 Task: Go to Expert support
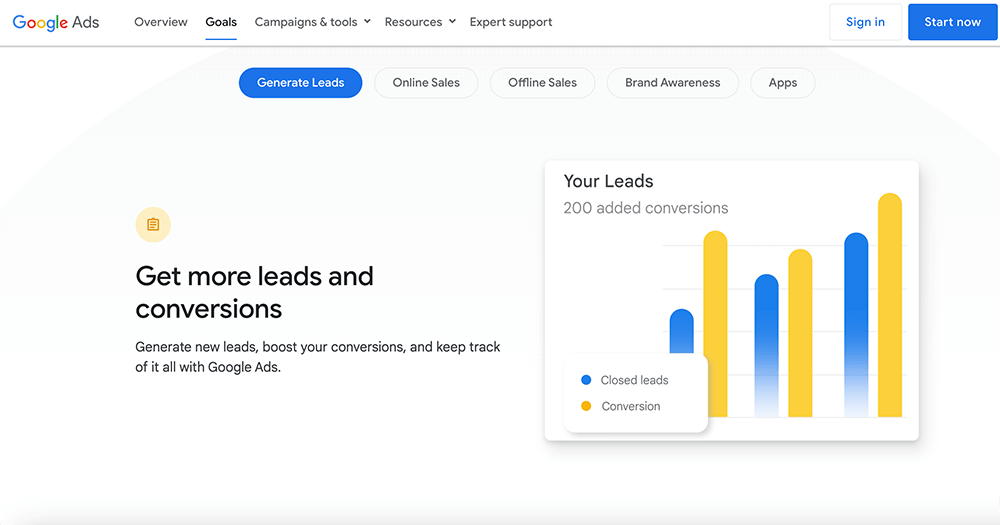tap(511, 22)
